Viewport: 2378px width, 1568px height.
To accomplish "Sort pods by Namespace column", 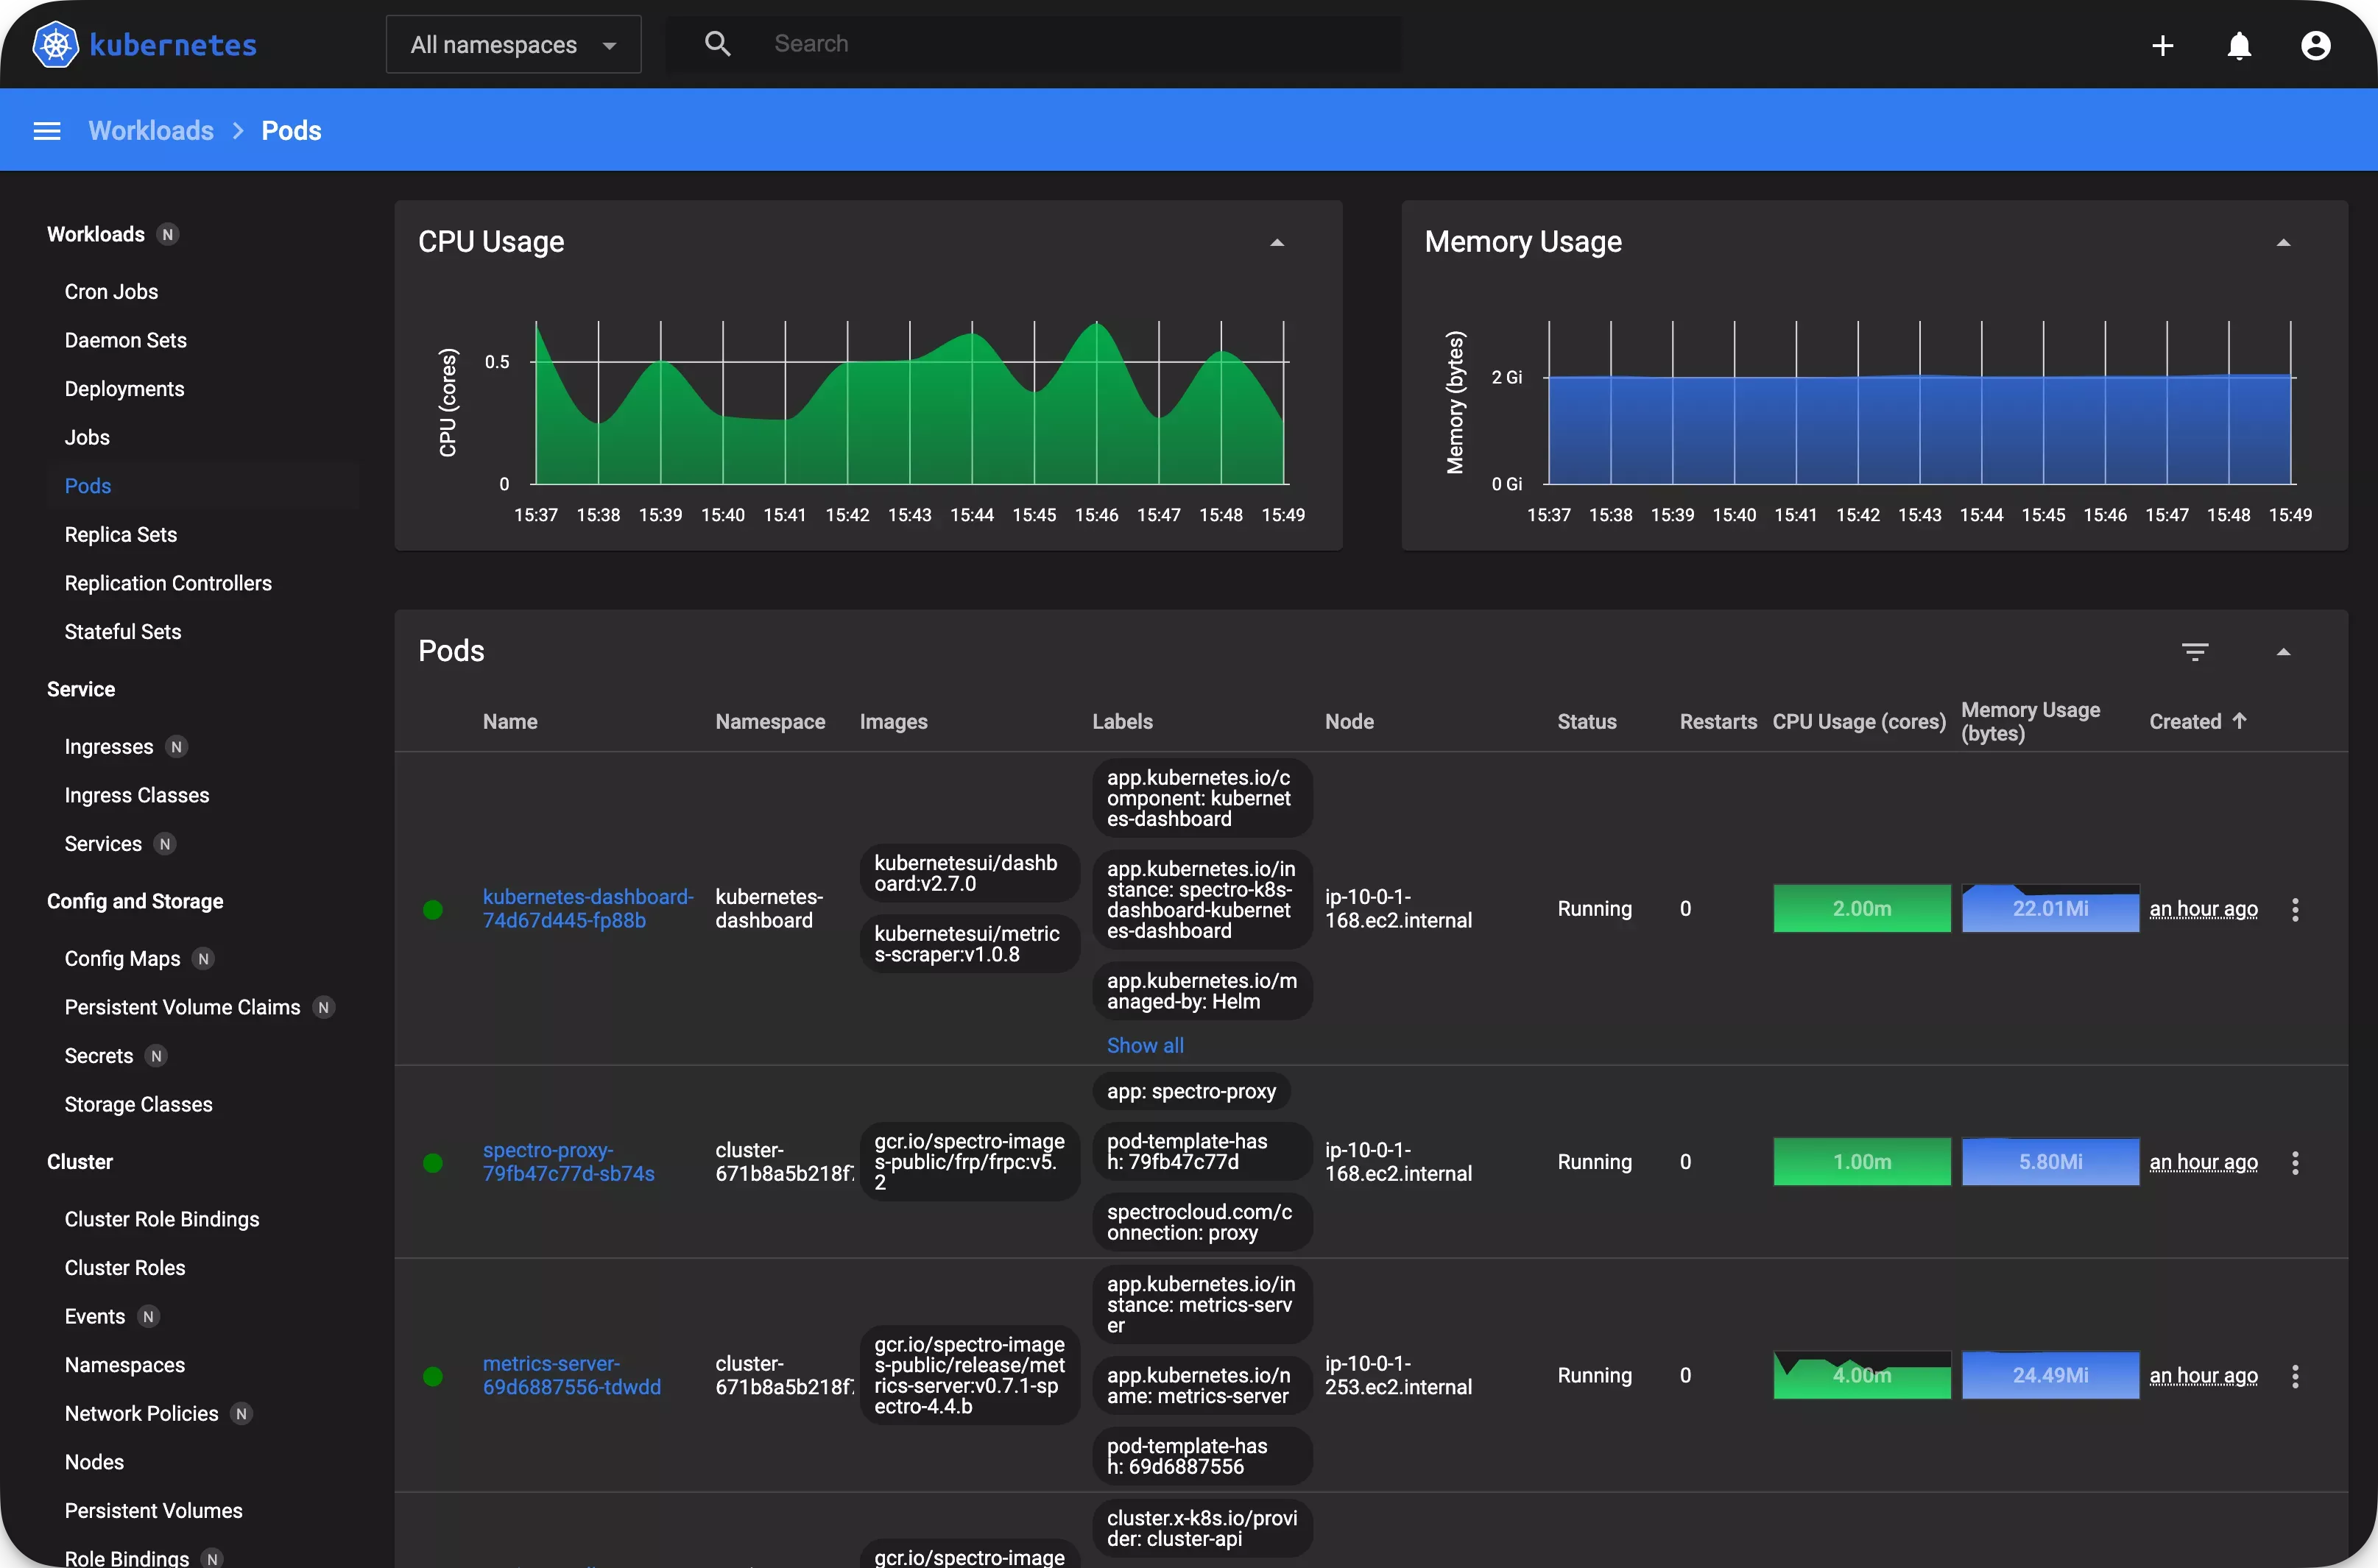I will pos(770,721).
